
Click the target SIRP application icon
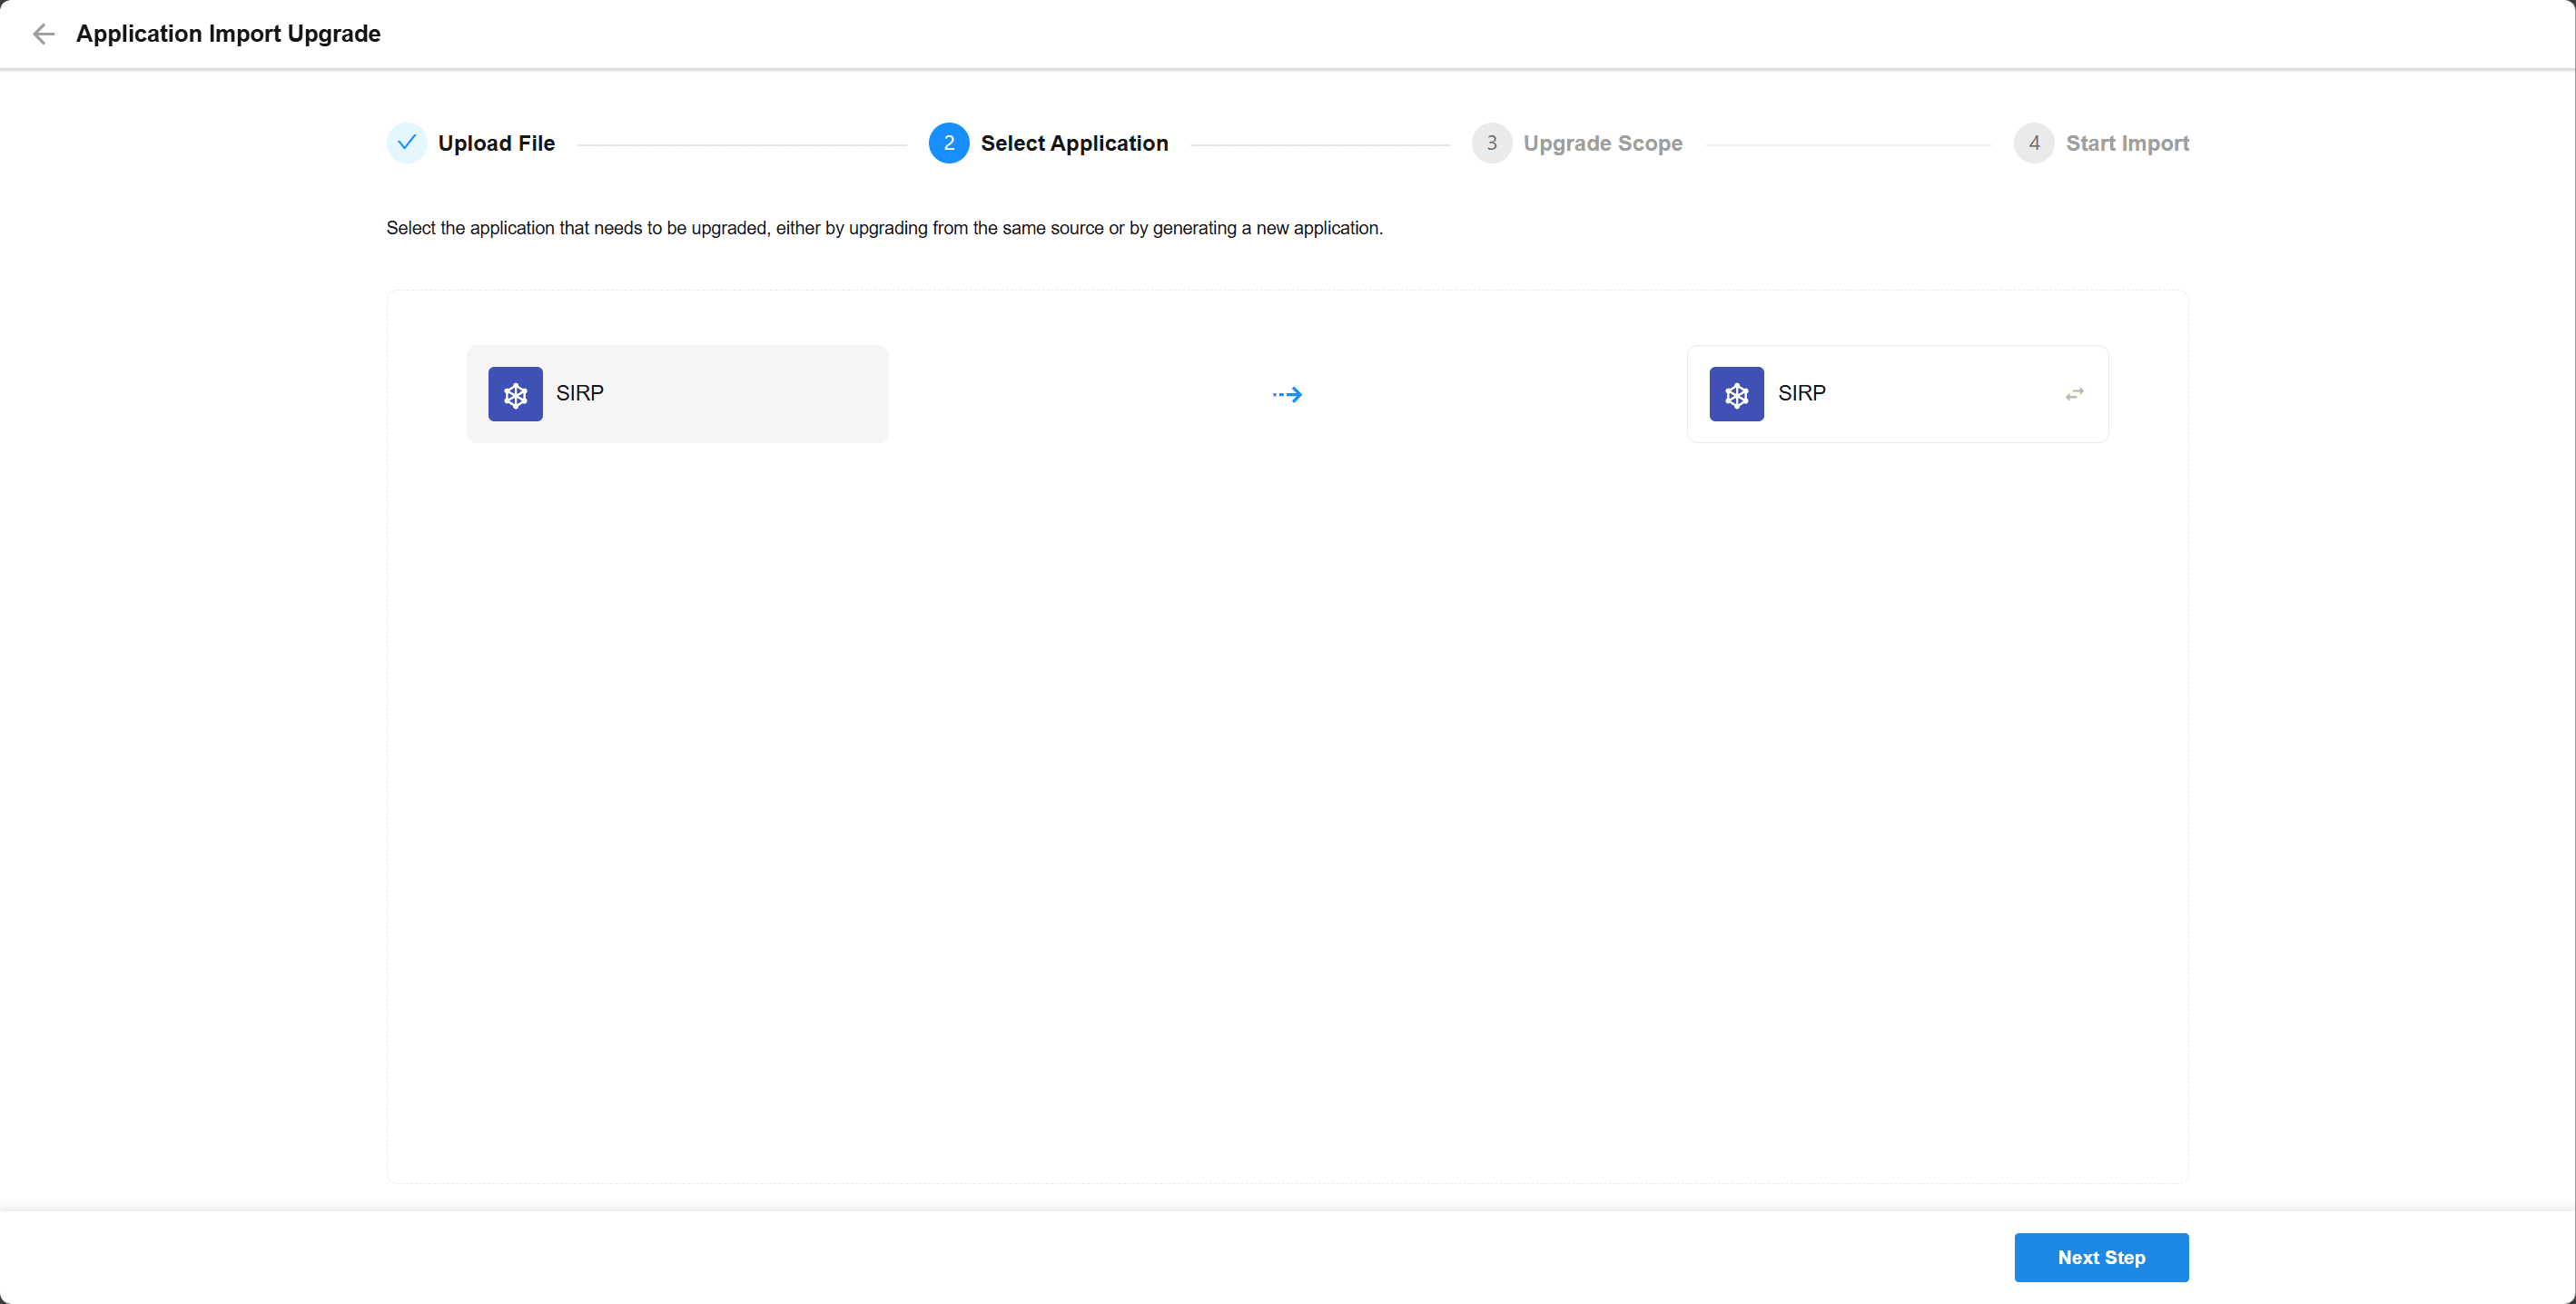tap(1736, 394)
